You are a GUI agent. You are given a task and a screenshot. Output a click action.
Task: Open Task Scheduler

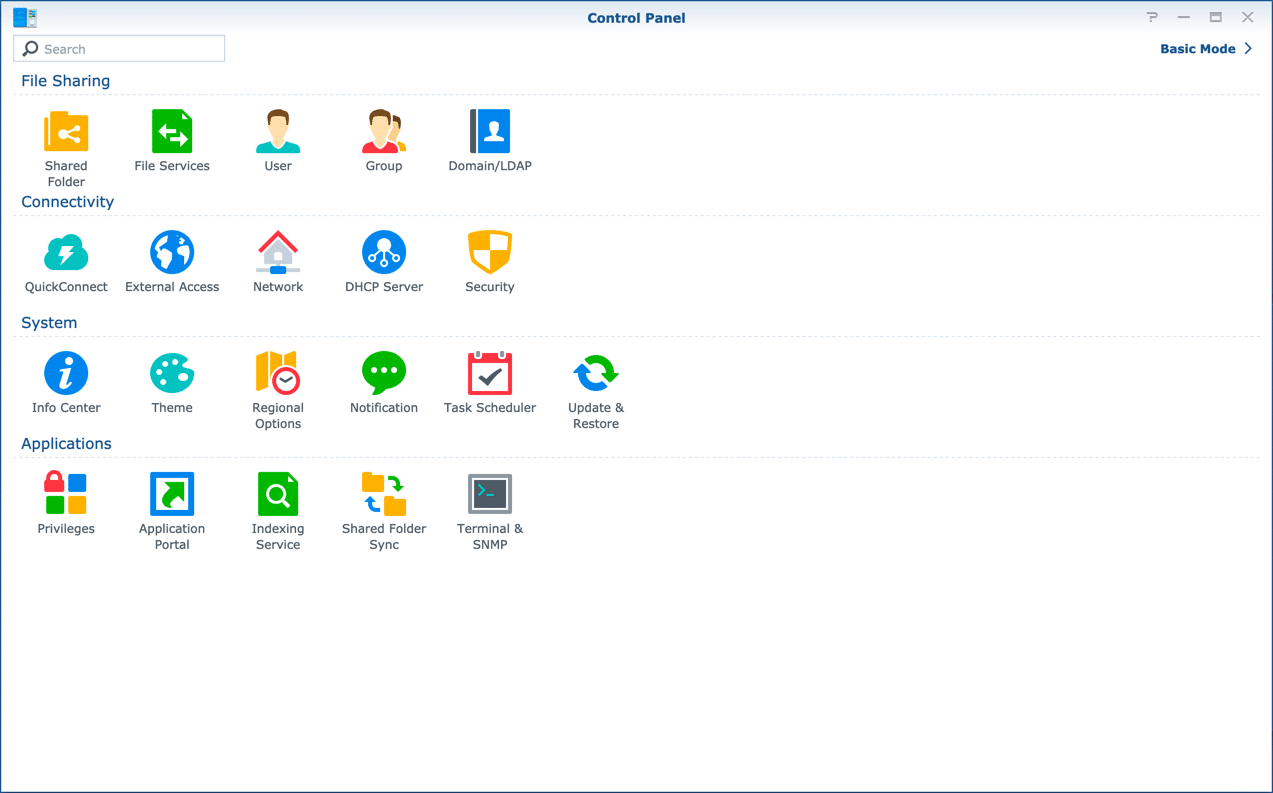pos(490,375)
